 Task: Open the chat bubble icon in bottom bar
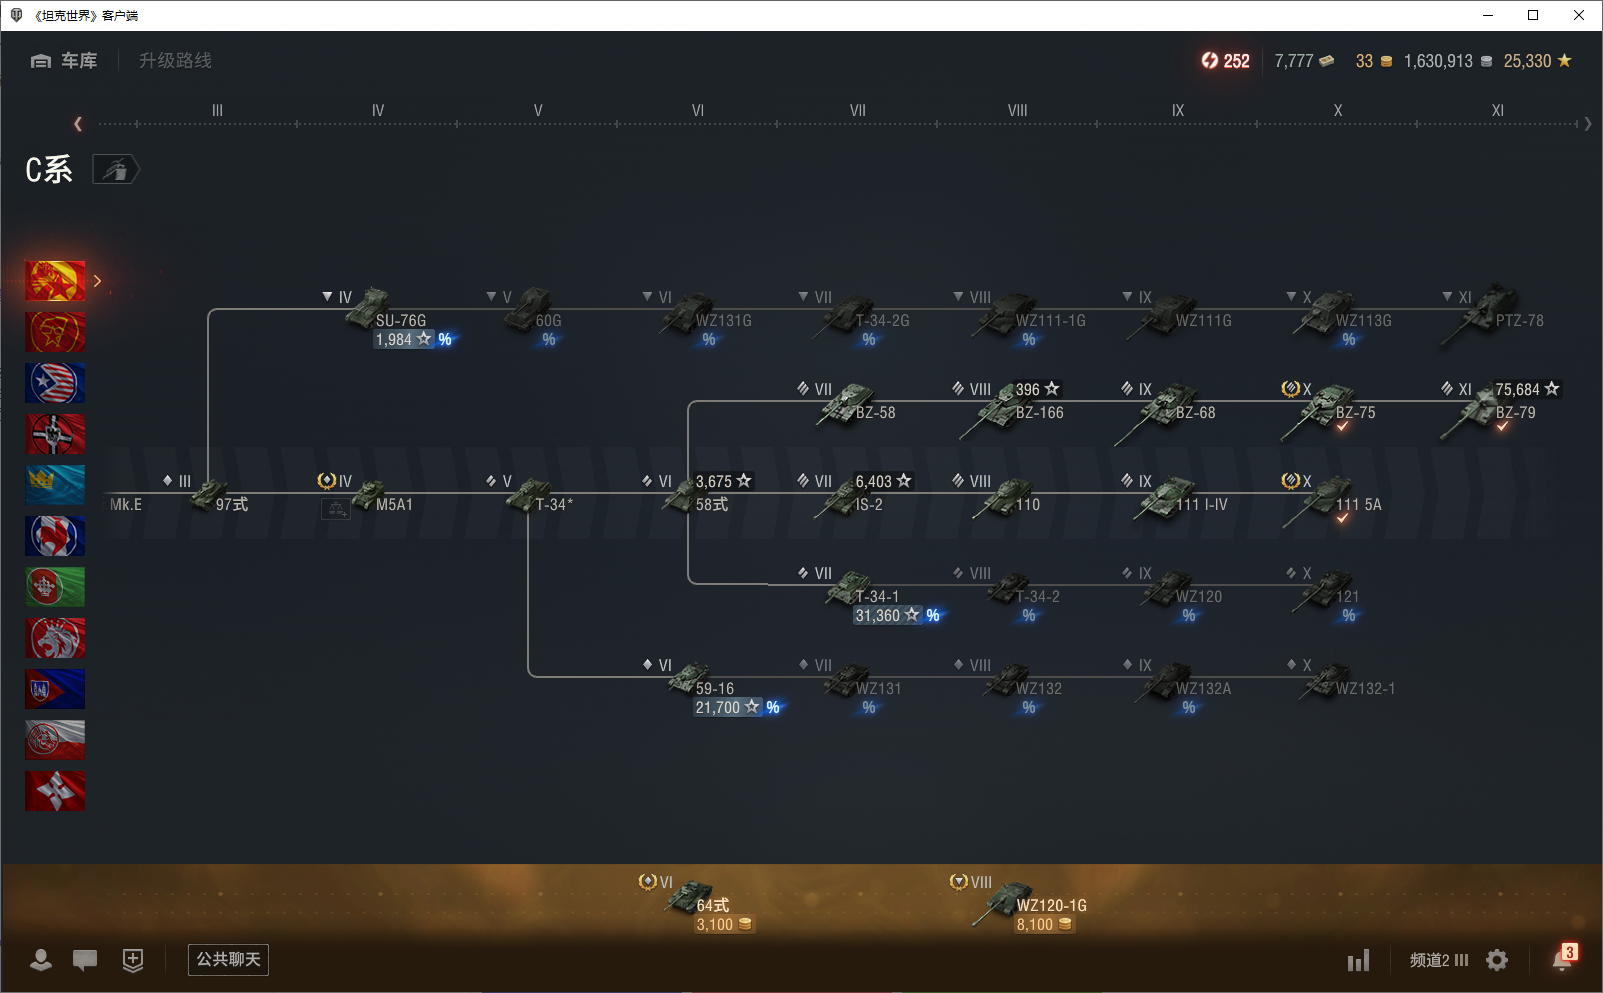(x=85, y=960)
